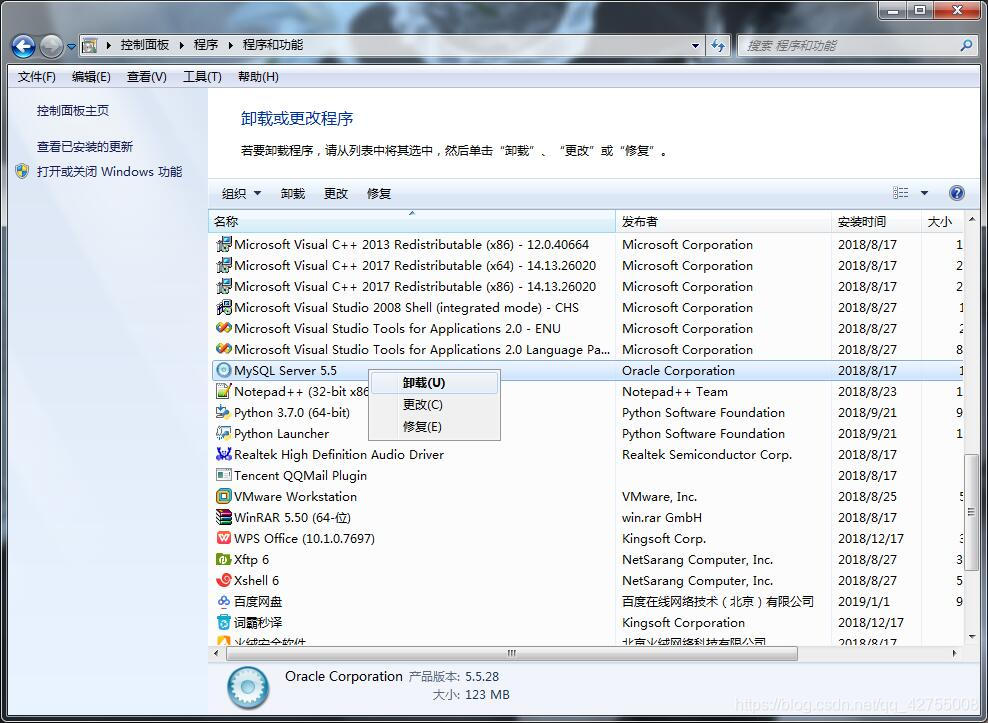Click the Realtek Audio Driver icon
The width and height of the screenshot is (988, 723).
pyautogui.click(x=223, y=454)
